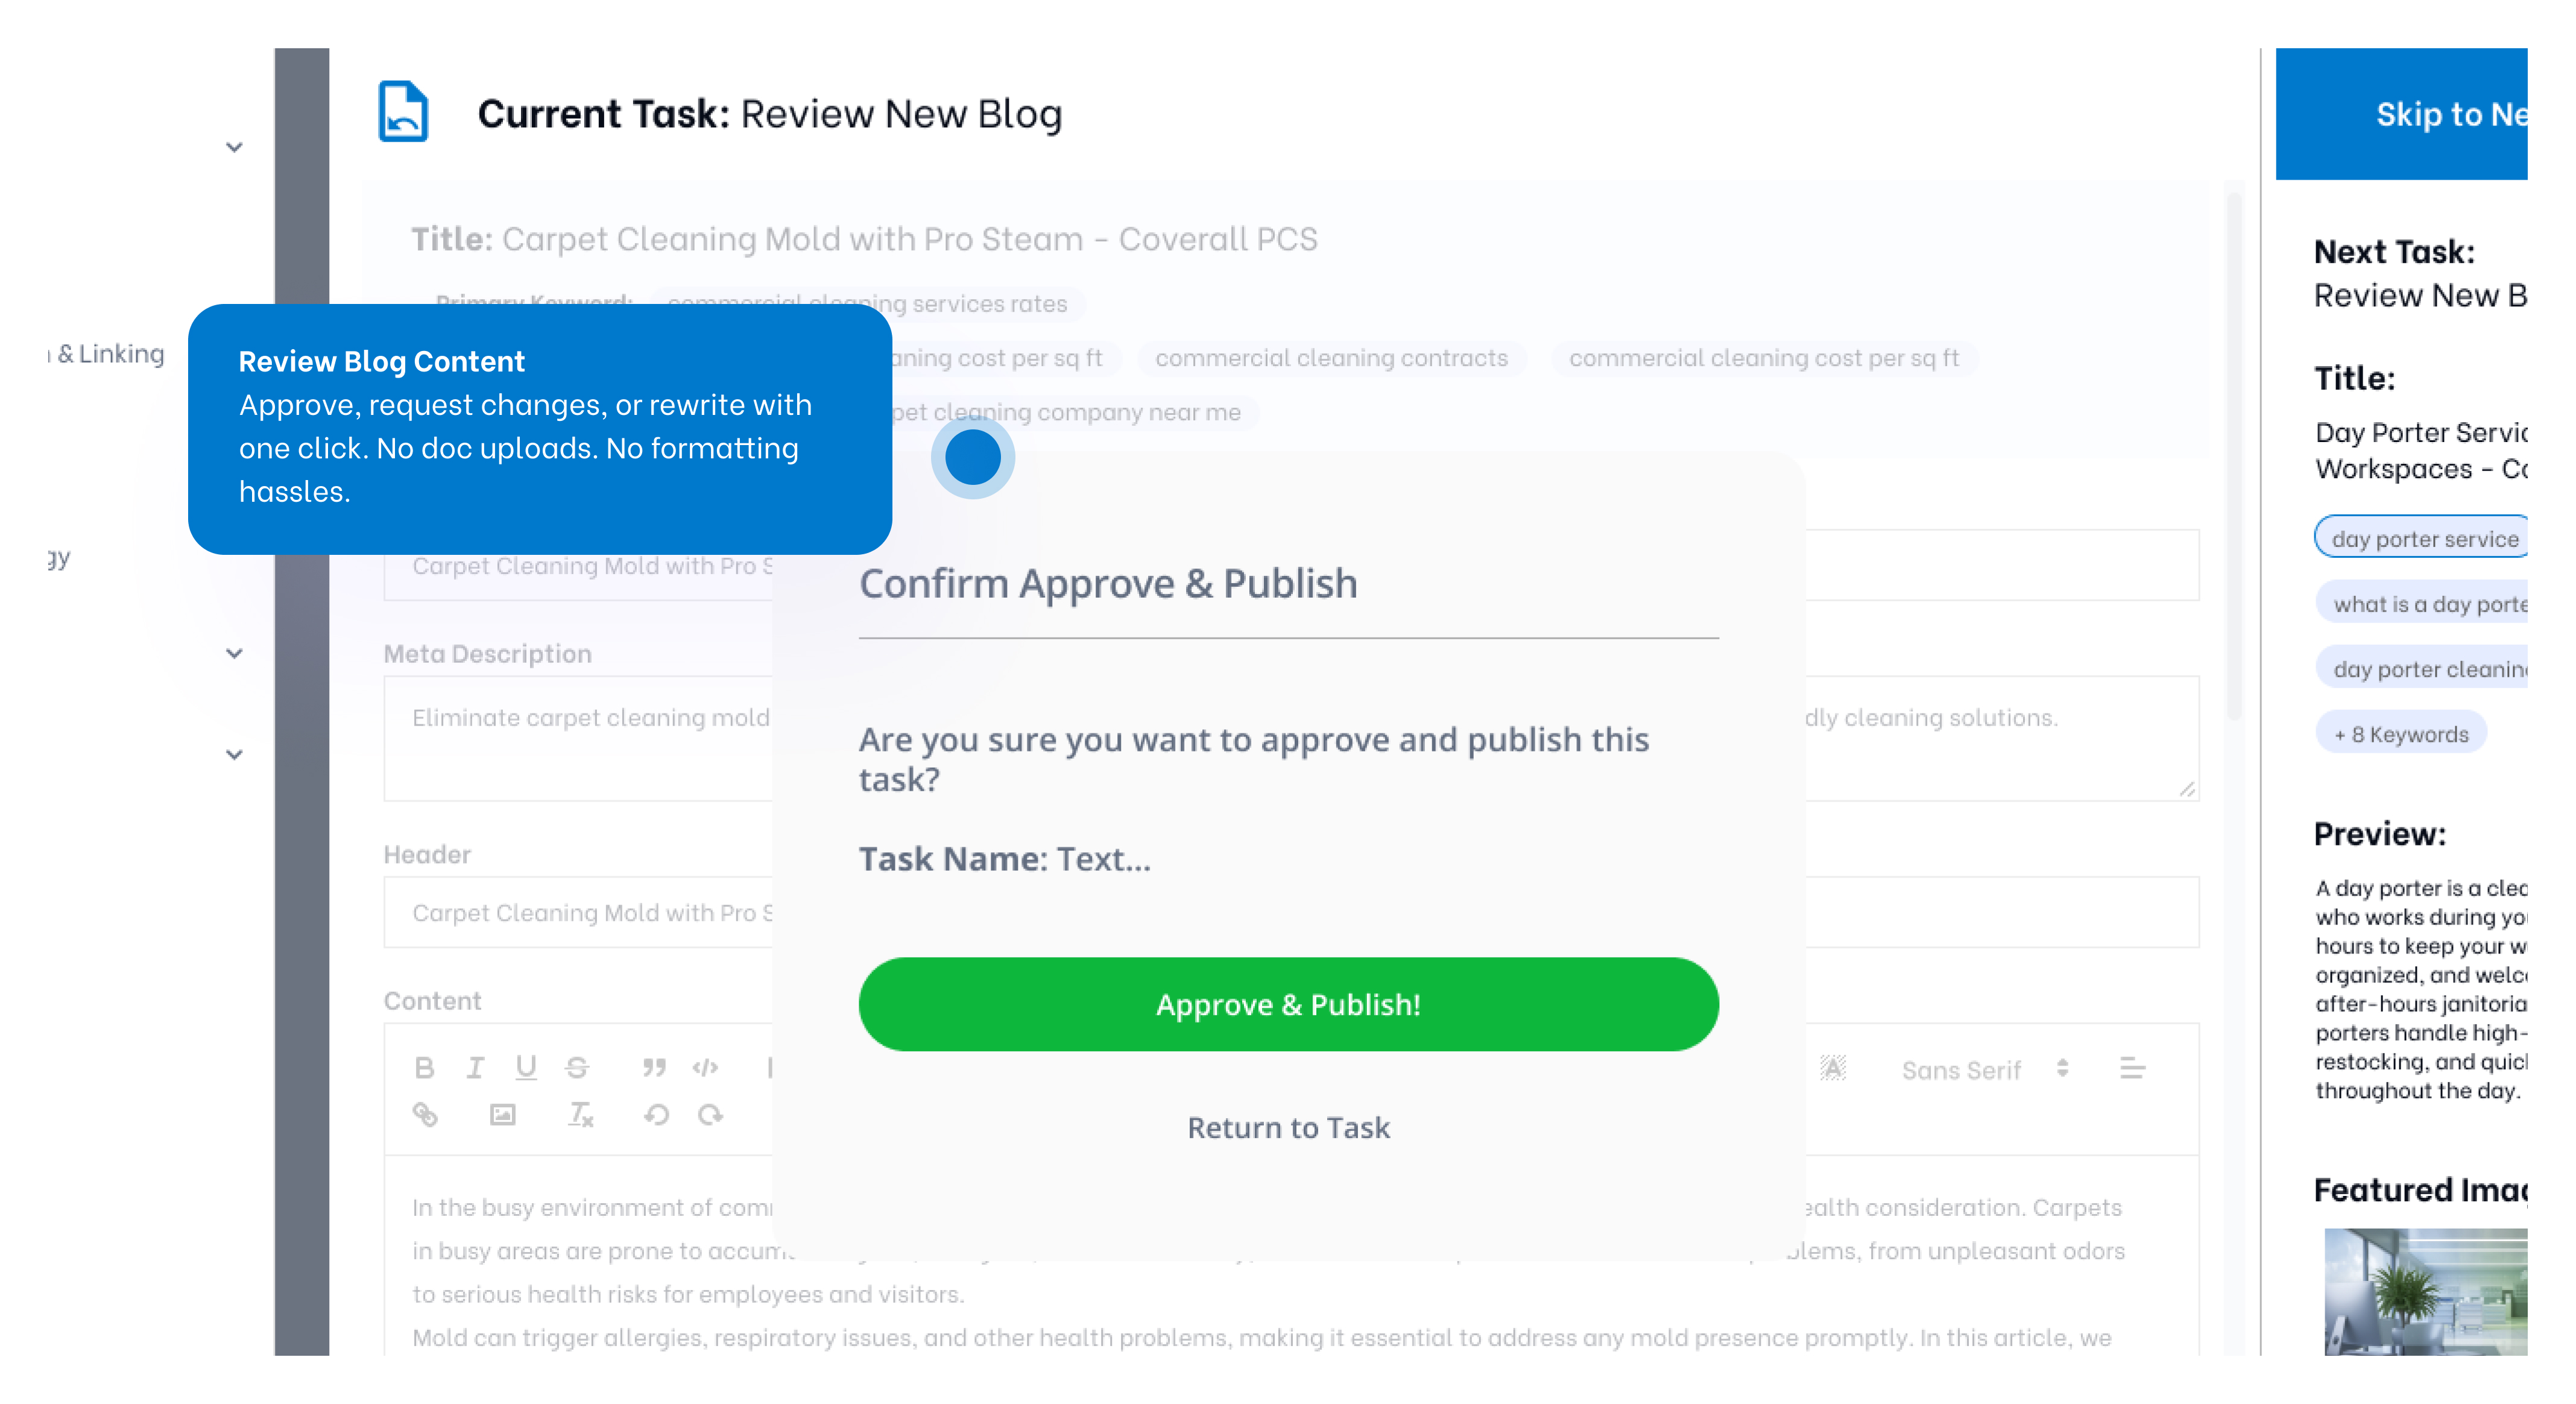The height and width of the screenshot is (1404, 2576).
Task: Underline text using the editor toolbar
Action: [x=526, y=1068]
